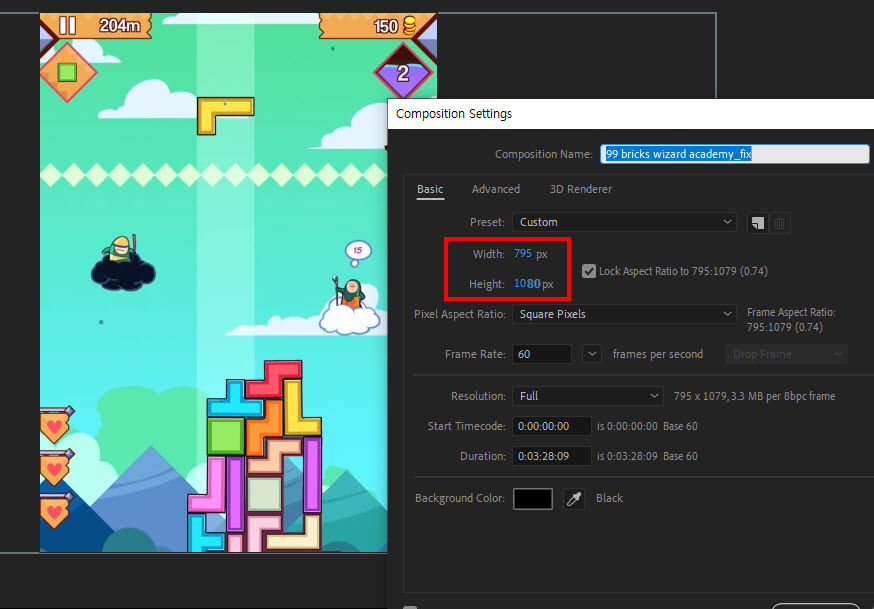
Task: Open the frame rate arrow dropdown
Action: [592, 354]
